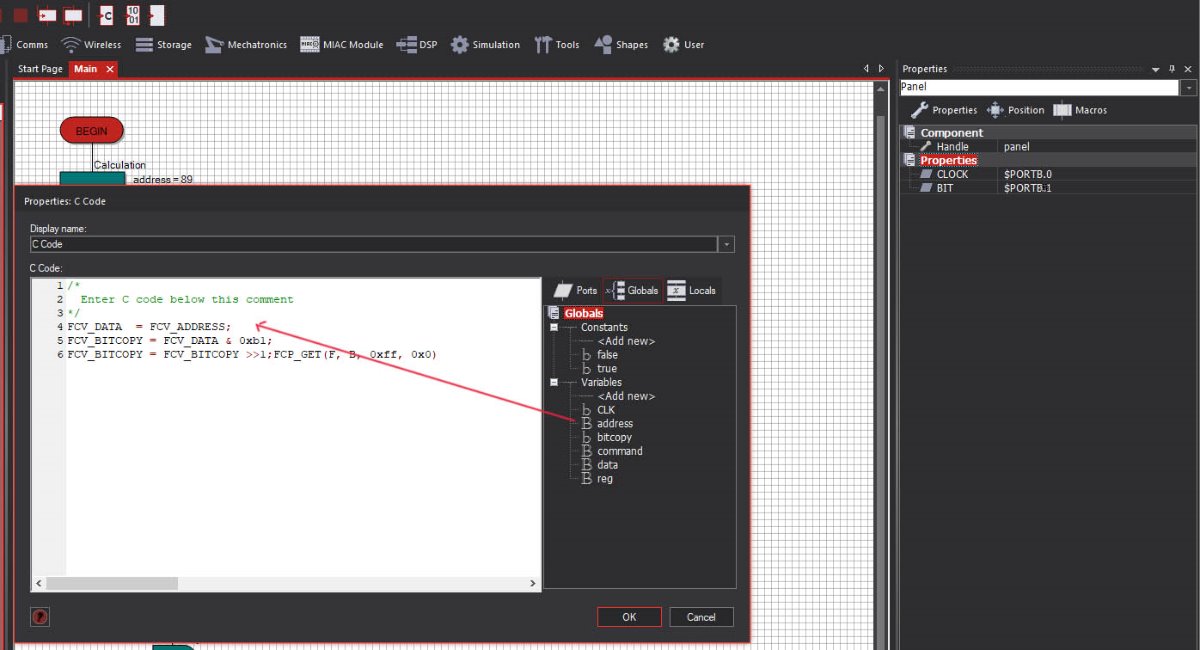This screenshot has width=1200, height=650.
Task: Open the Comms component category
Action: coord(24,44)
